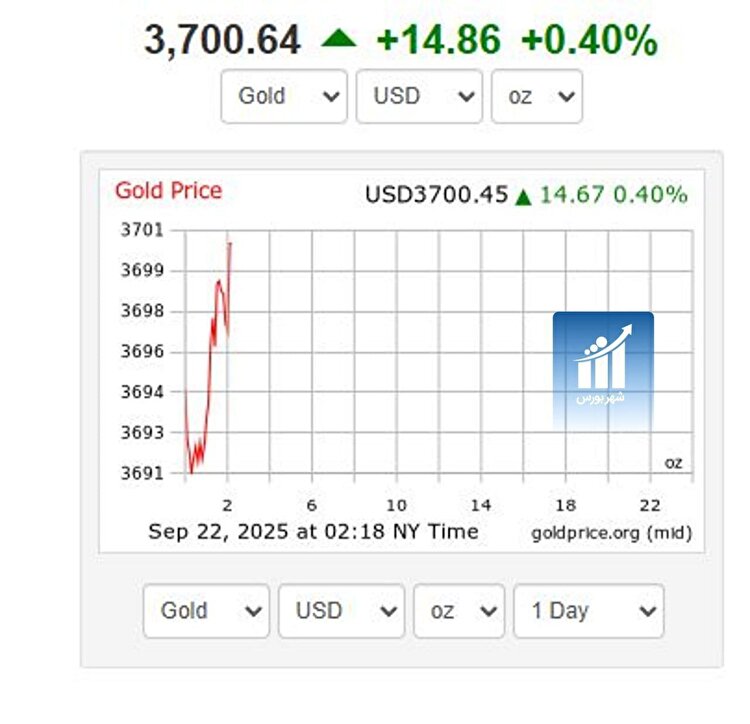This screenshot has height=724, width=750.
Task: Click the 18 hour mark on time axis
Action: [566, 505]
